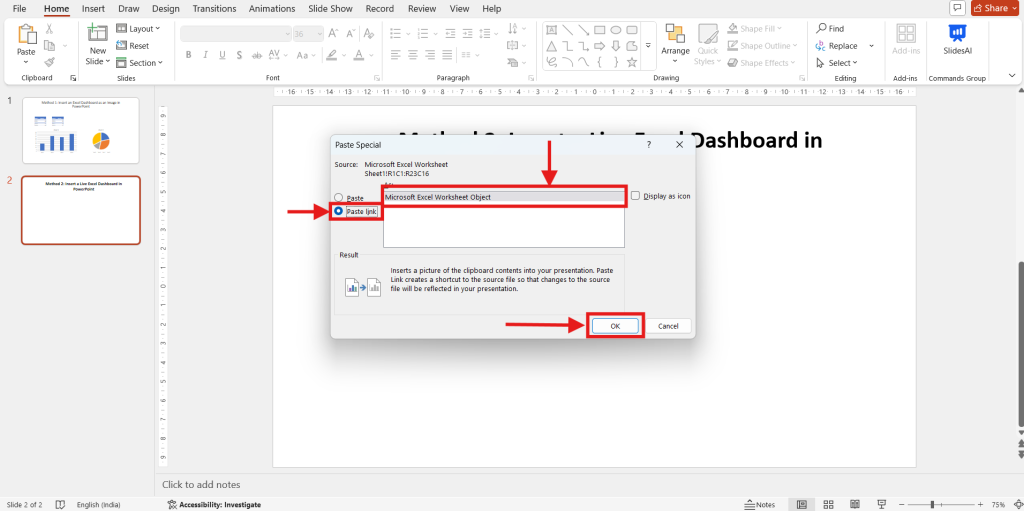
Task: Start Slide Show from status bar
Action: [882, 504]
